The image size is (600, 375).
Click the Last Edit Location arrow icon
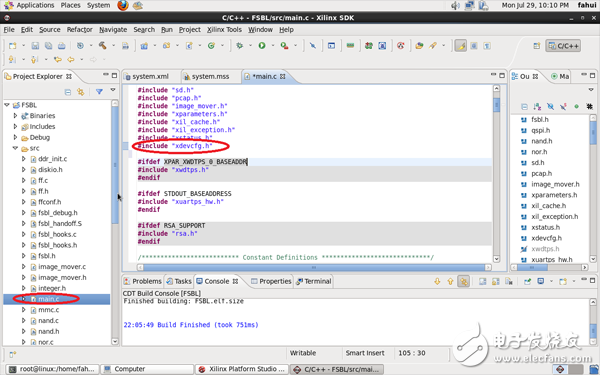58,59
